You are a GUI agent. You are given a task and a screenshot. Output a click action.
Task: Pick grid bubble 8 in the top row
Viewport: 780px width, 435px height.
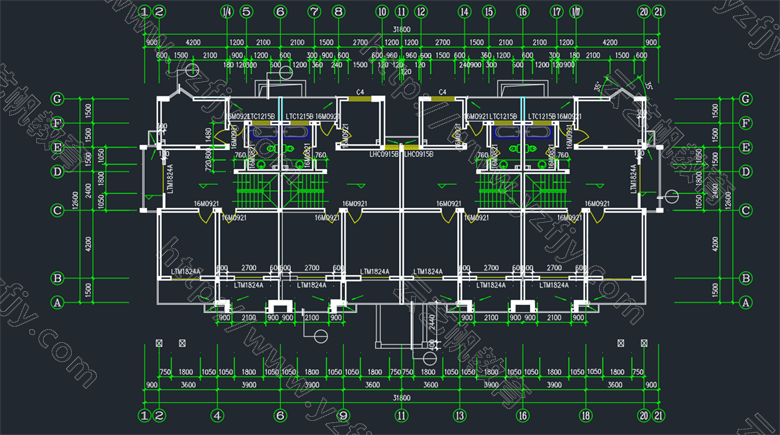[338, 12]
